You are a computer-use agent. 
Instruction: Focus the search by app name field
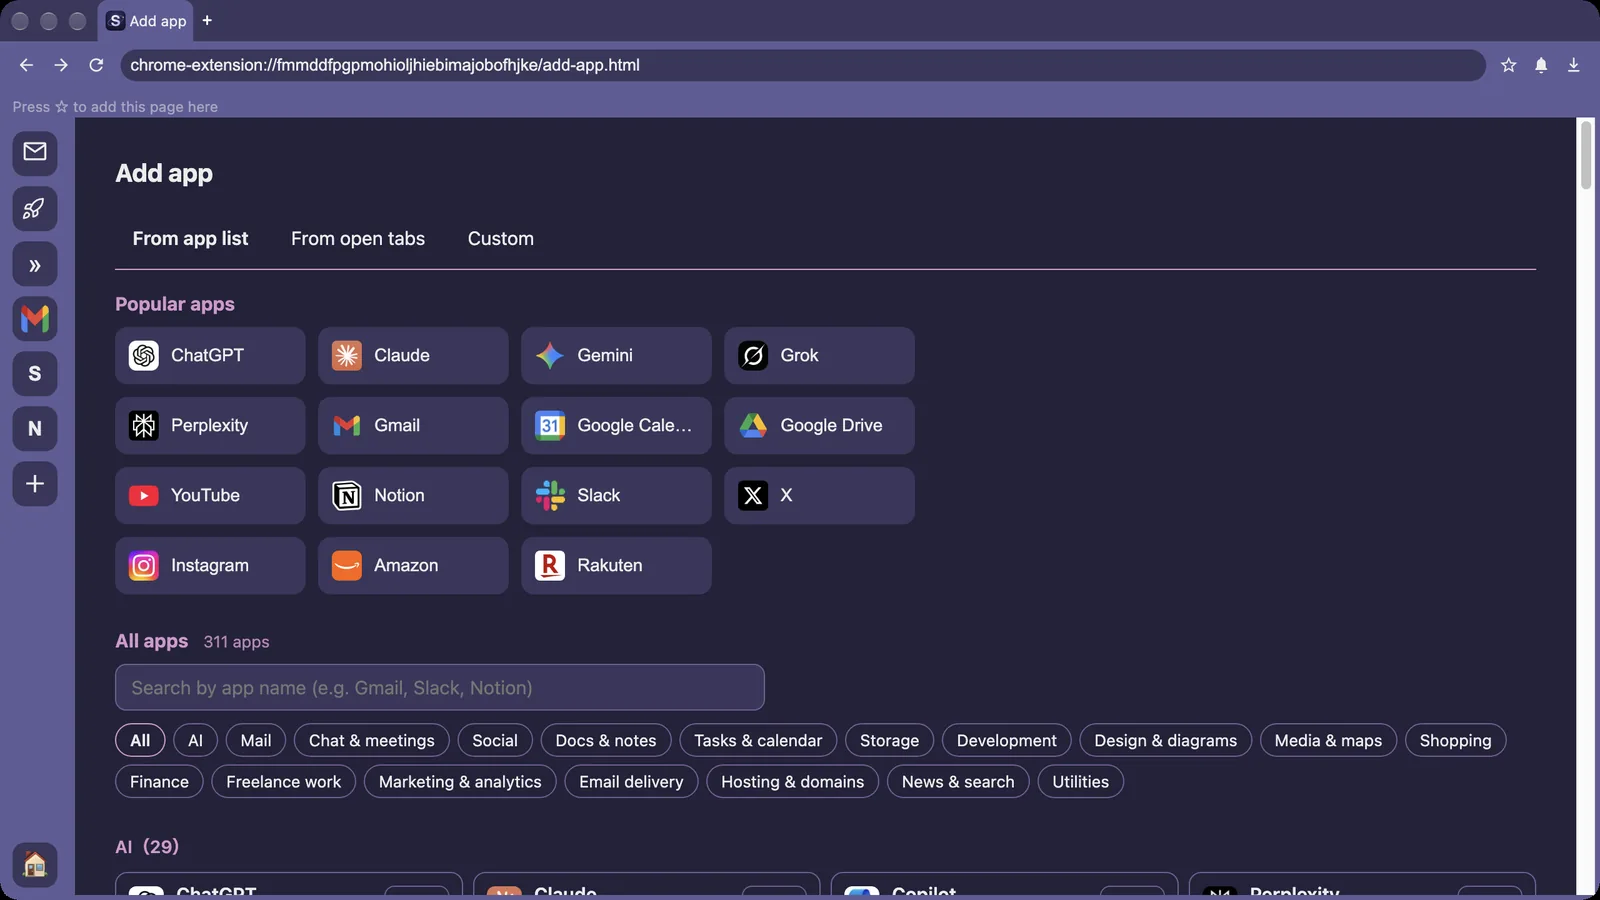tap(440, 688)
